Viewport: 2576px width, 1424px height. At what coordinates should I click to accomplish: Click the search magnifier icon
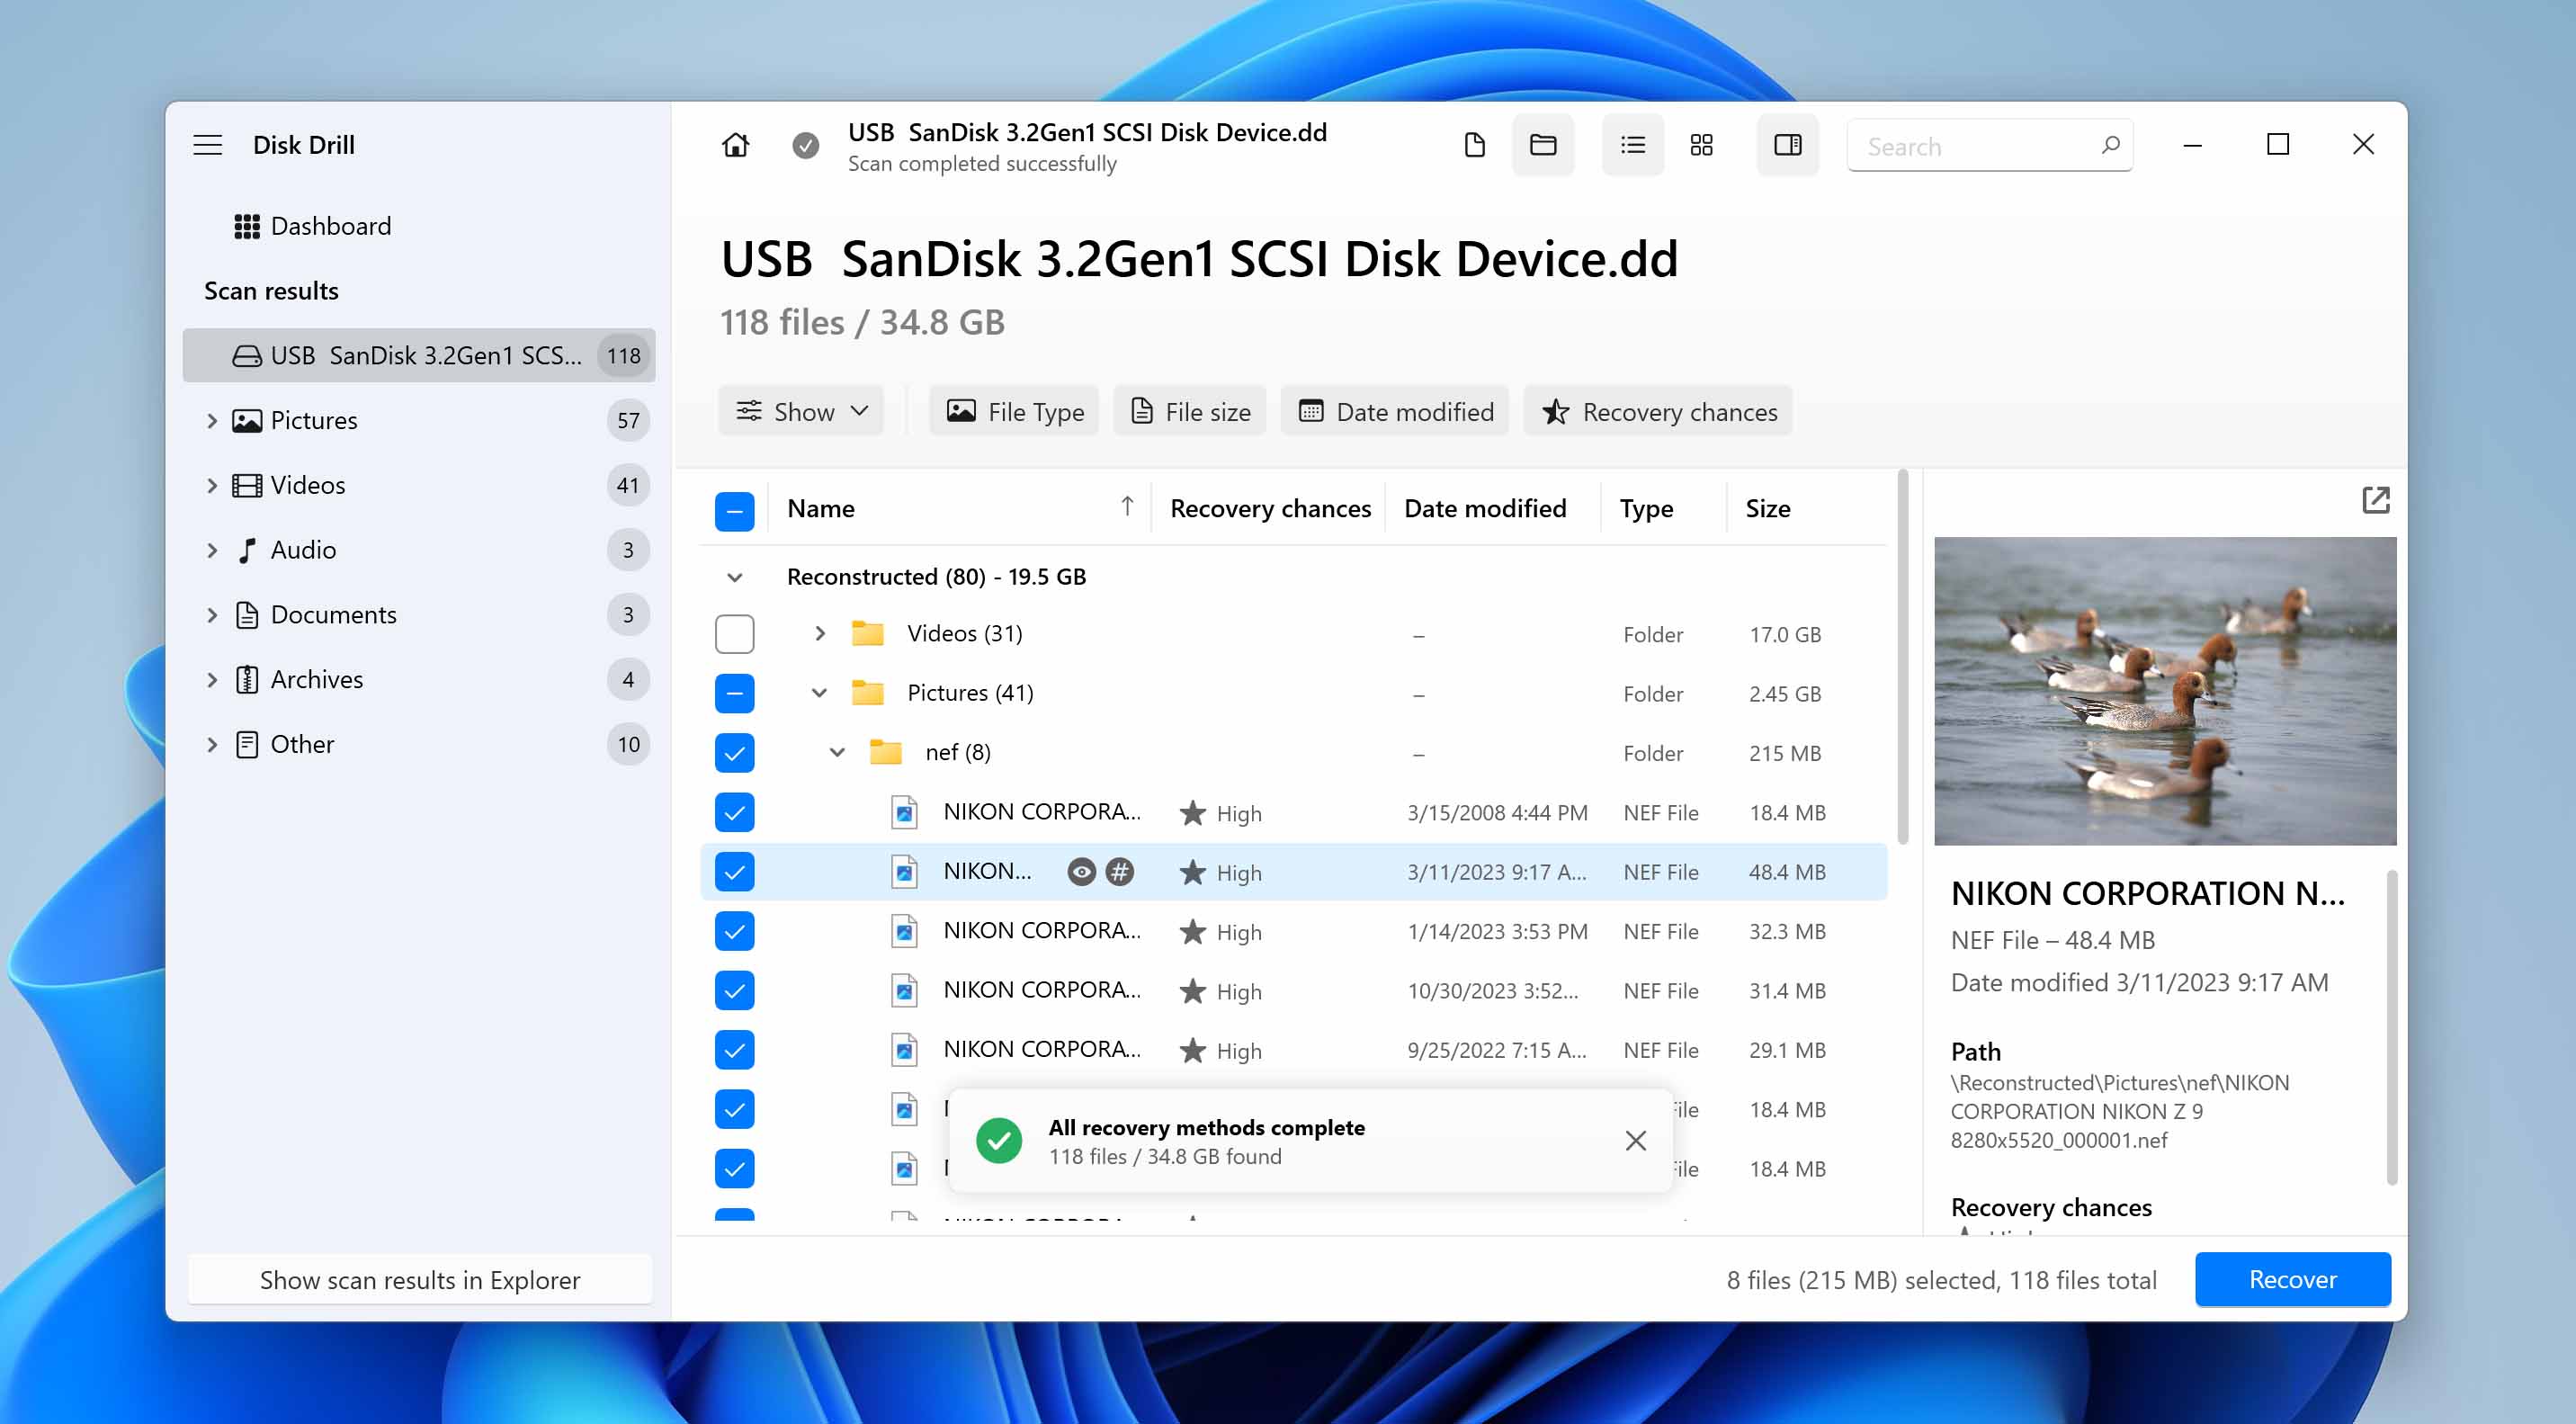2111,145
